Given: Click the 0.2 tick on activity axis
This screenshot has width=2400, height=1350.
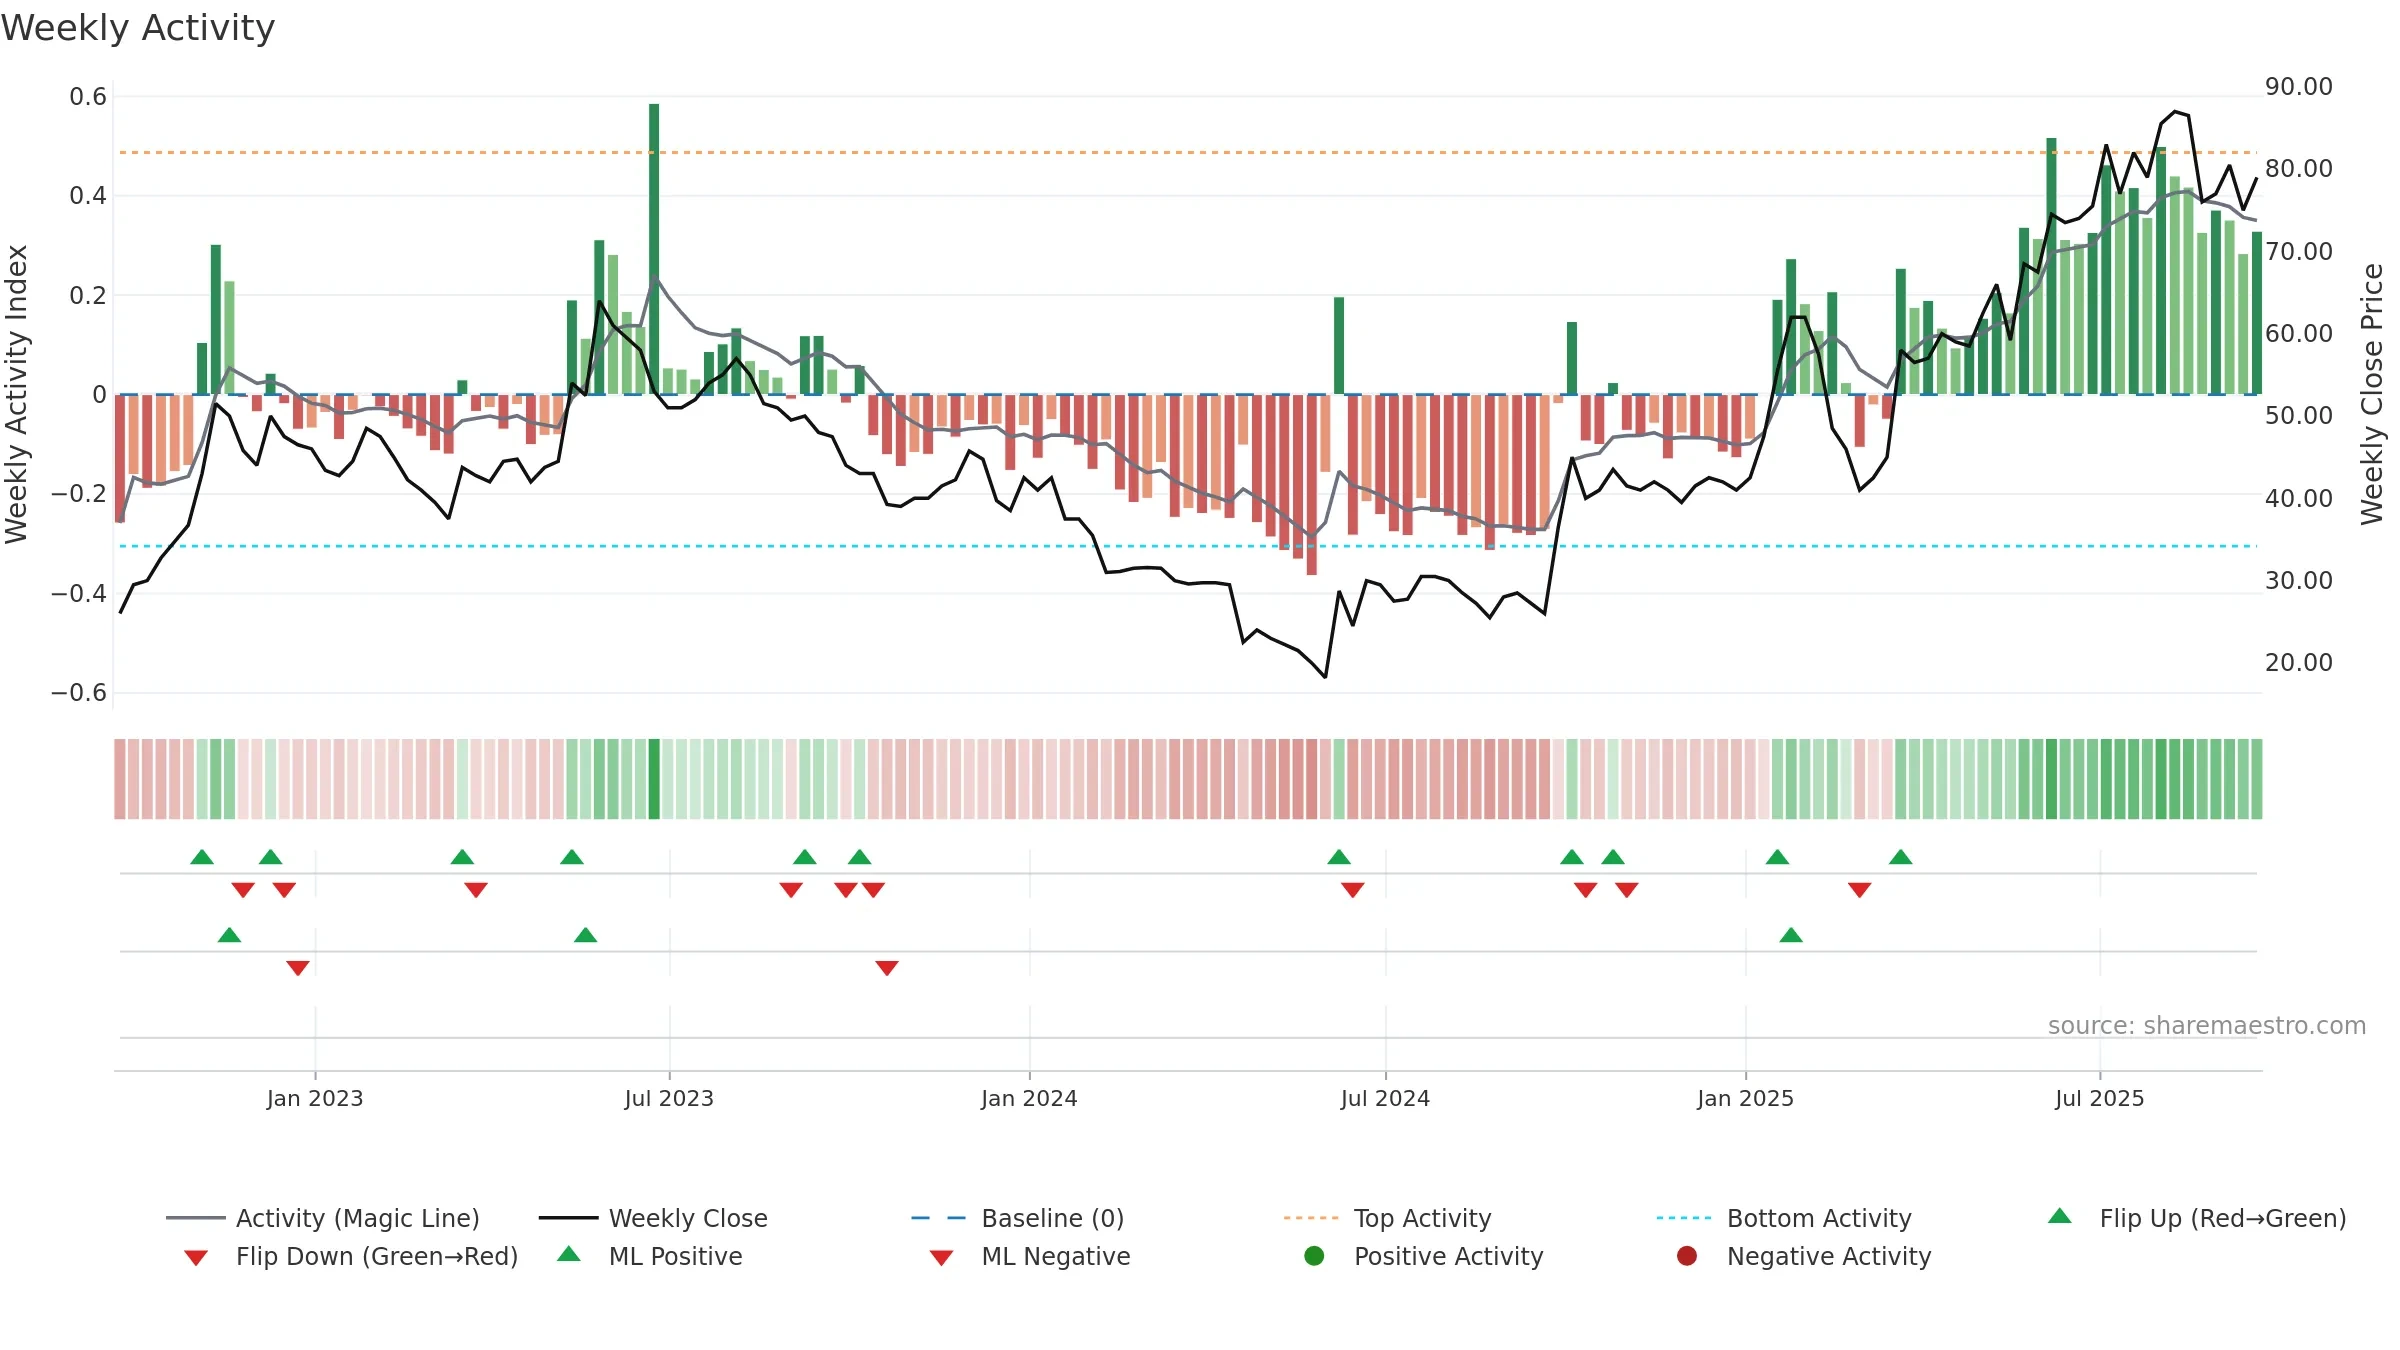Looking at the screenshot, I should [88, 296].
